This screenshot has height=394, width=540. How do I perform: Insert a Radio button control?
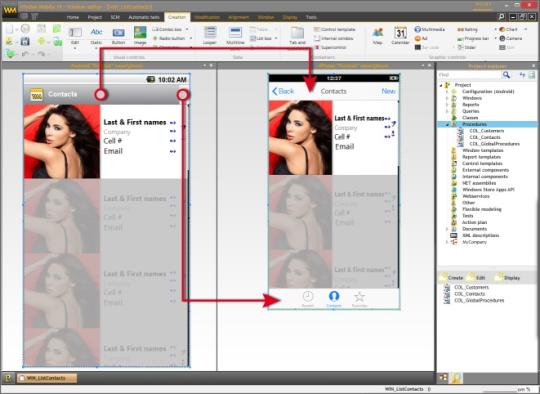(x=169, y=39)
